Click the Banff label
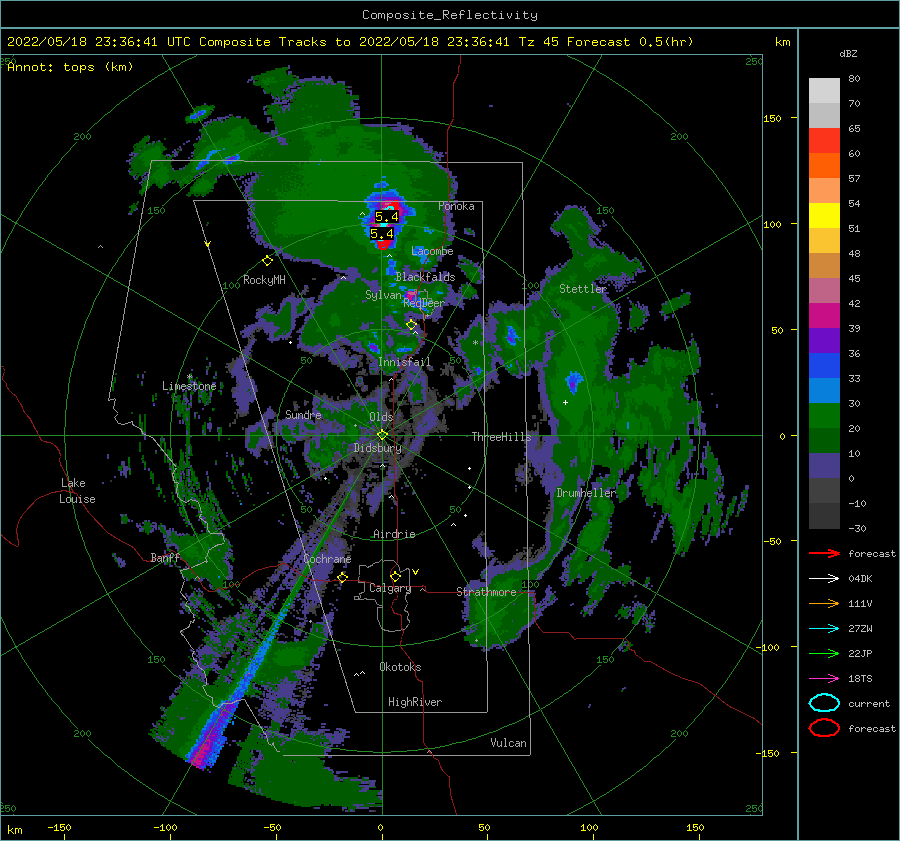Screen dimensions: 900x841 point(165,557)
